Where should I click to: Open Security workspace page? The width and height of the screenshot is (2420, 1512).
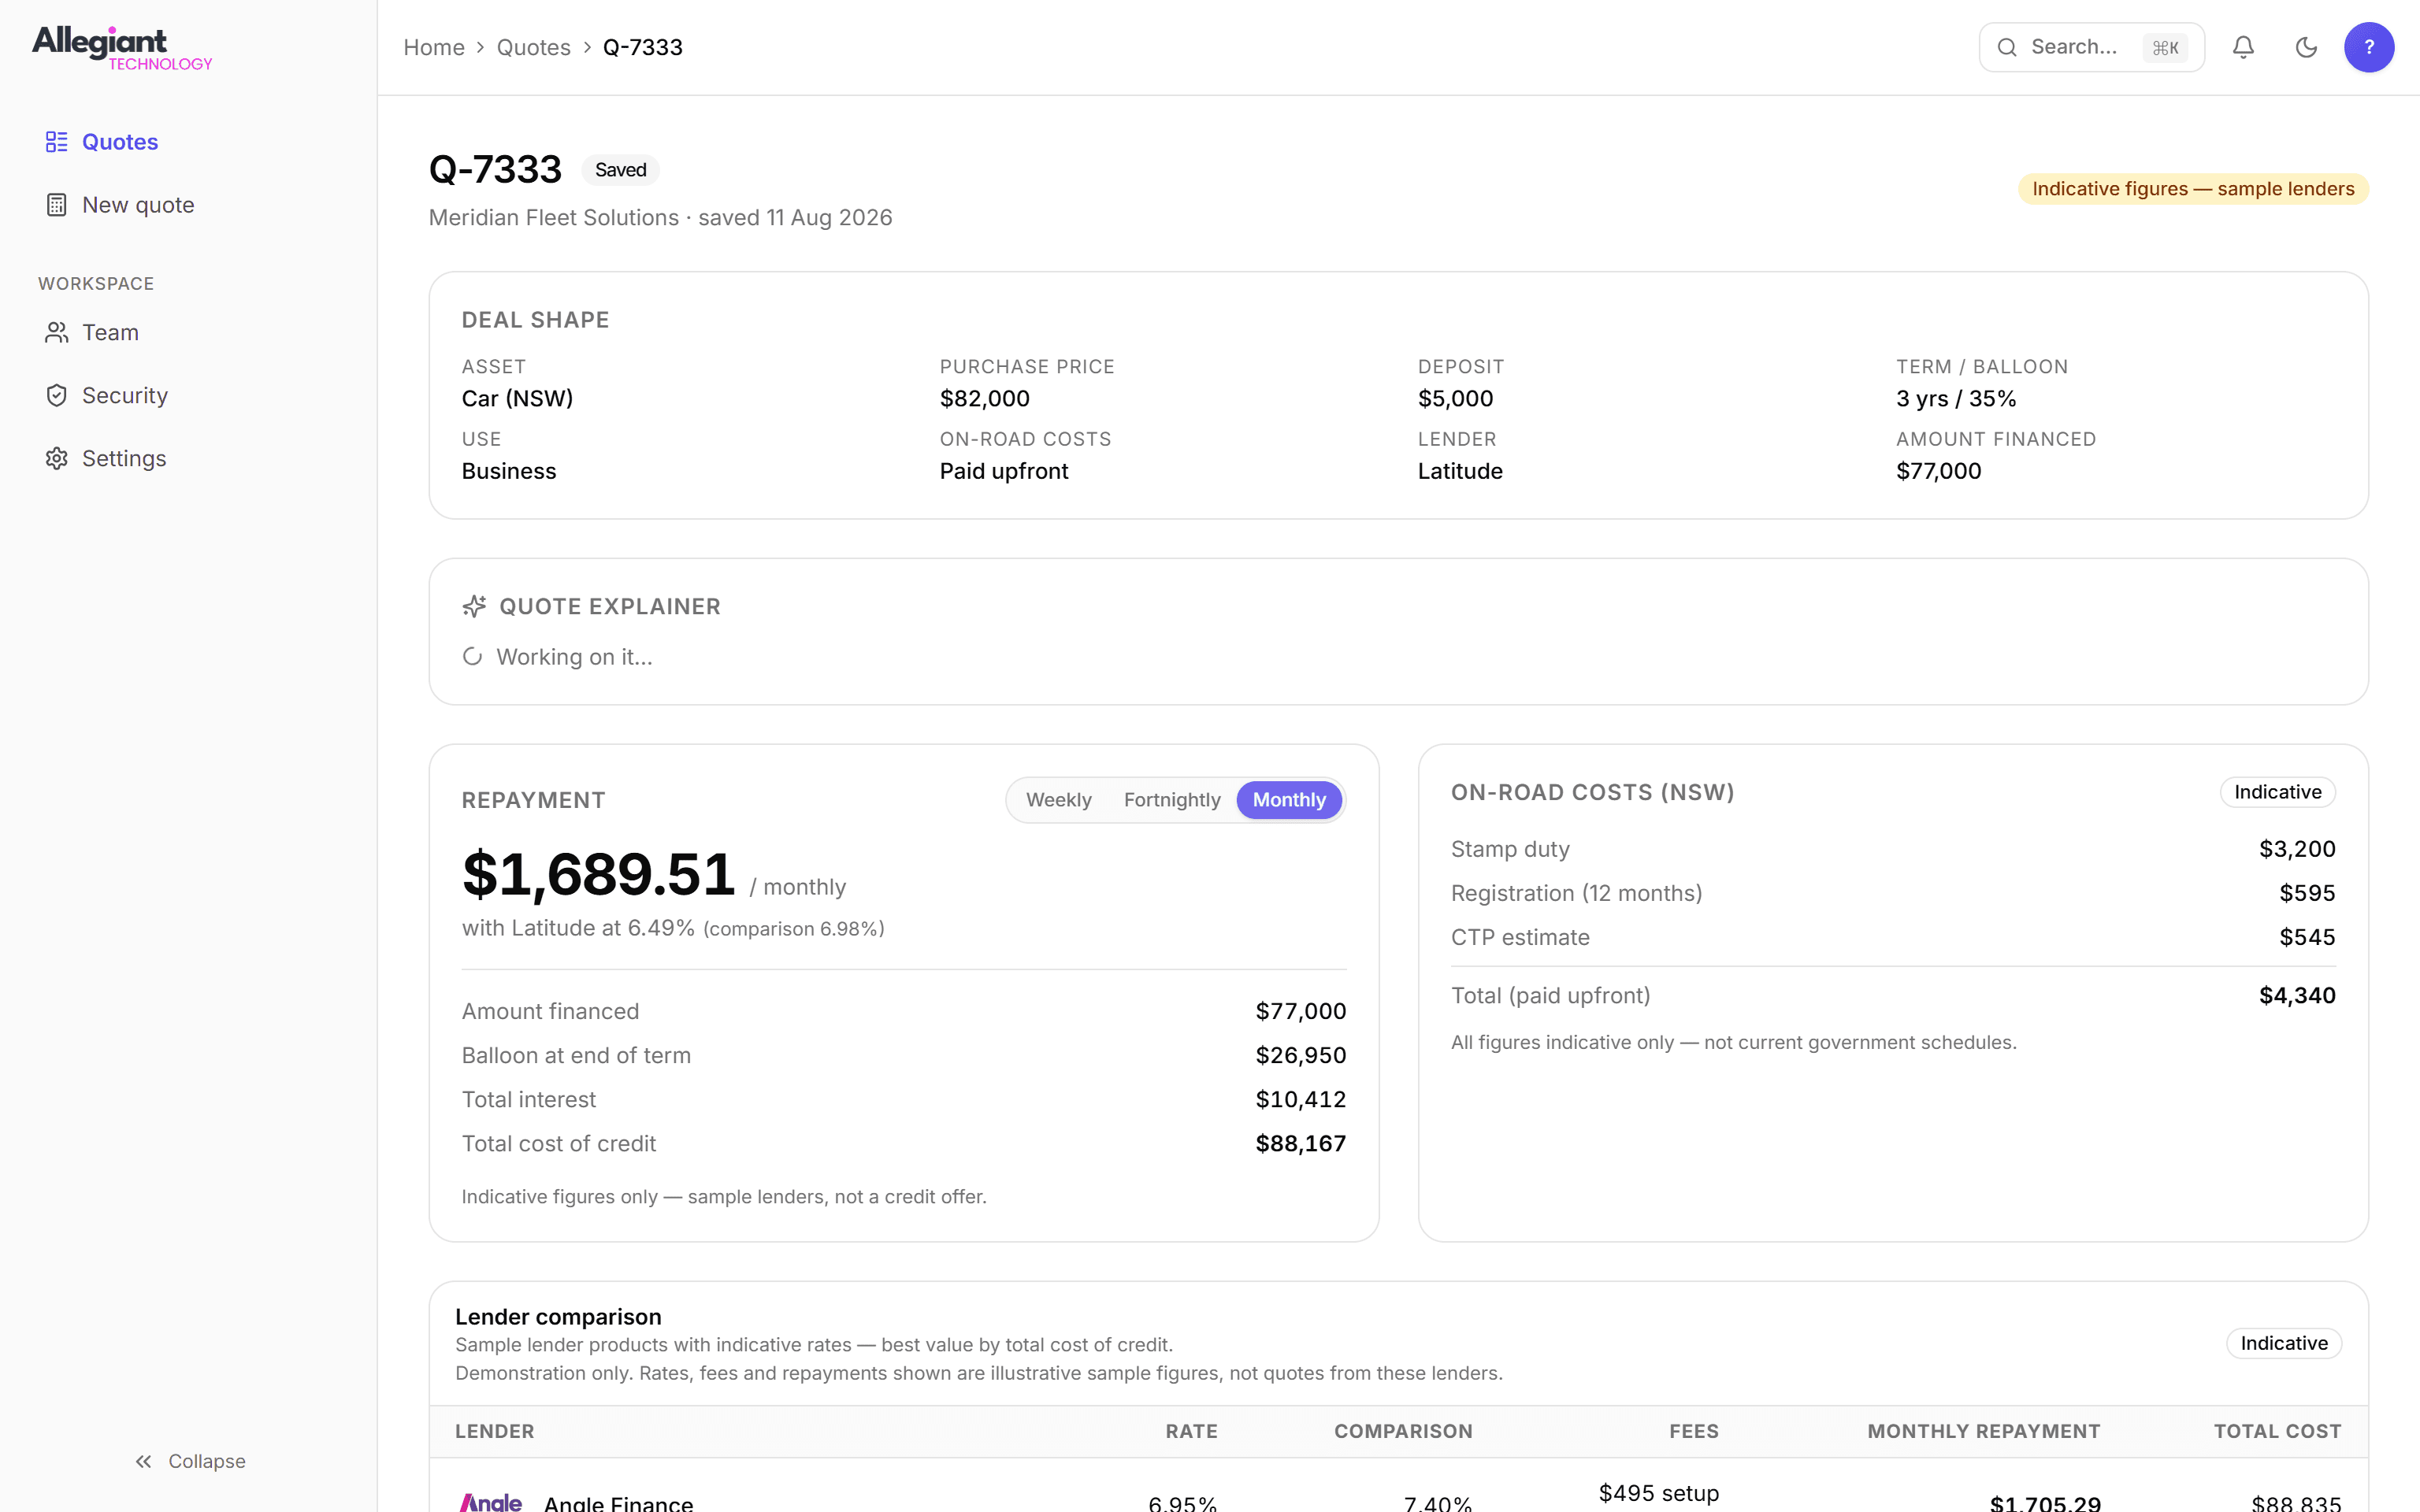click(189, 395)
